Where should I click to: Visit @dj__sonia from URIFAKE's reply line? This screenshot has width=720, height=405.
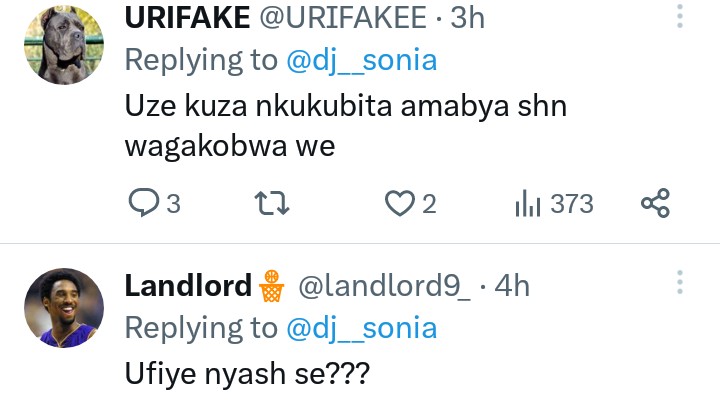tap(362, 60)
